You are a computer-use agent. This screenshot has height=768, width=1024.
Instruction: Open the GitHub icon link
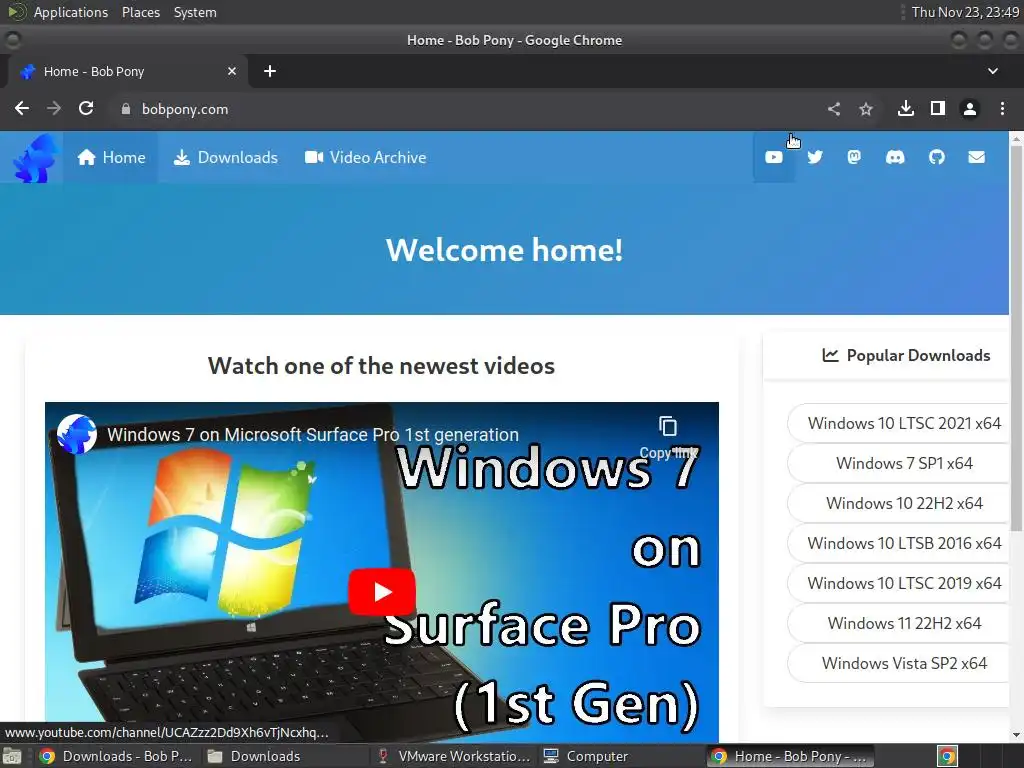tap(936, 157)
